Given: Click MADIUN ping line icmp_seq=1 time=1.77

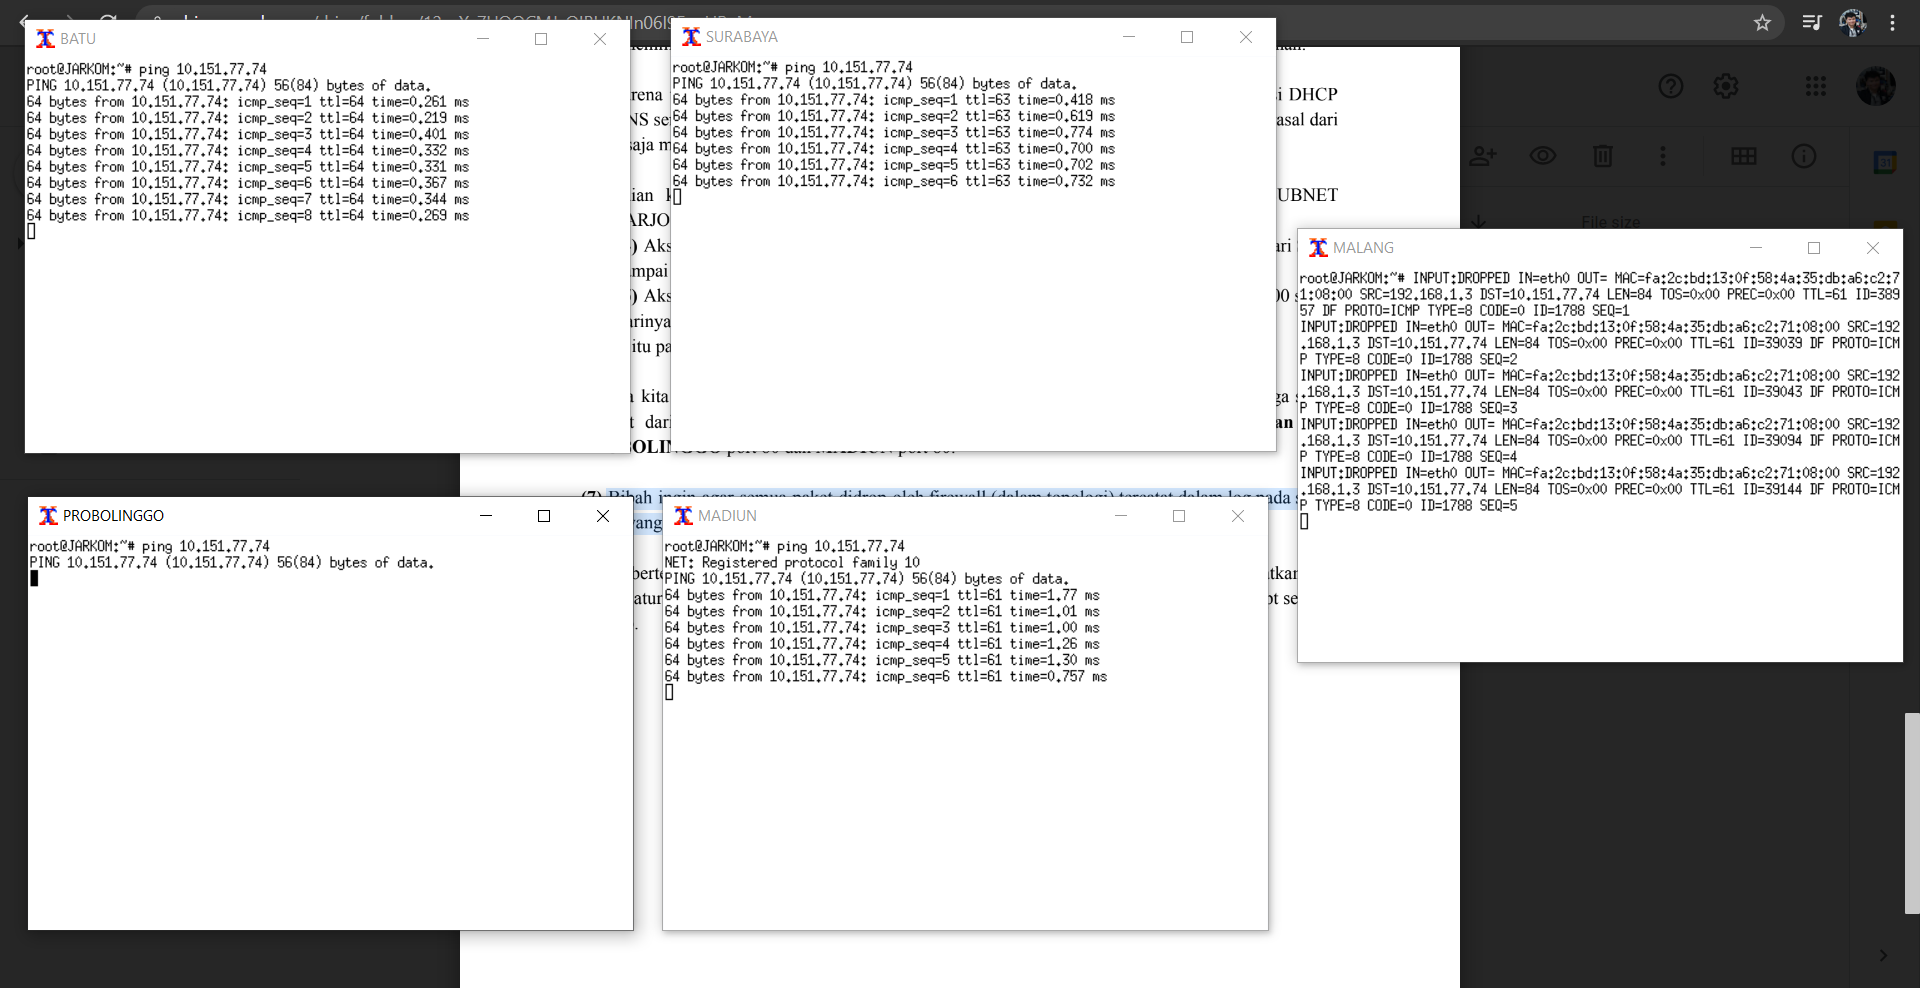Looking at the screenshot, I should click(882, 596).
